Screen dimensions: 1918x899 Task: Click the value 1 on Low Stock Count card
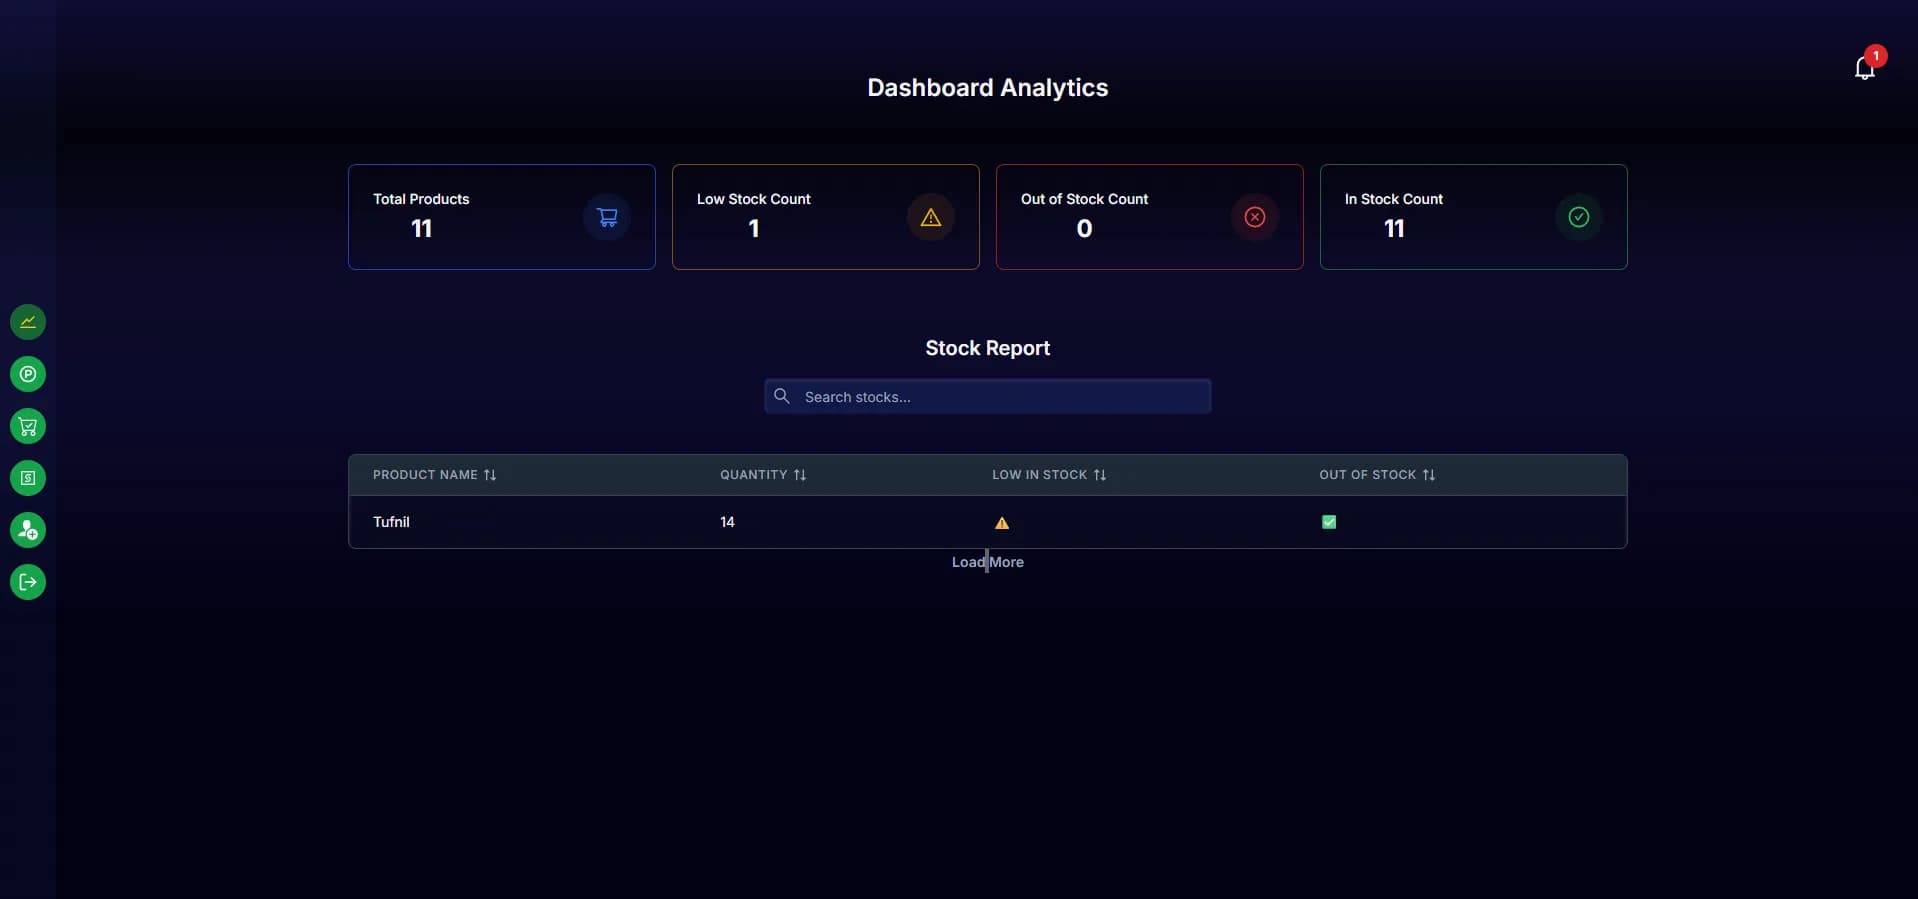754,229
